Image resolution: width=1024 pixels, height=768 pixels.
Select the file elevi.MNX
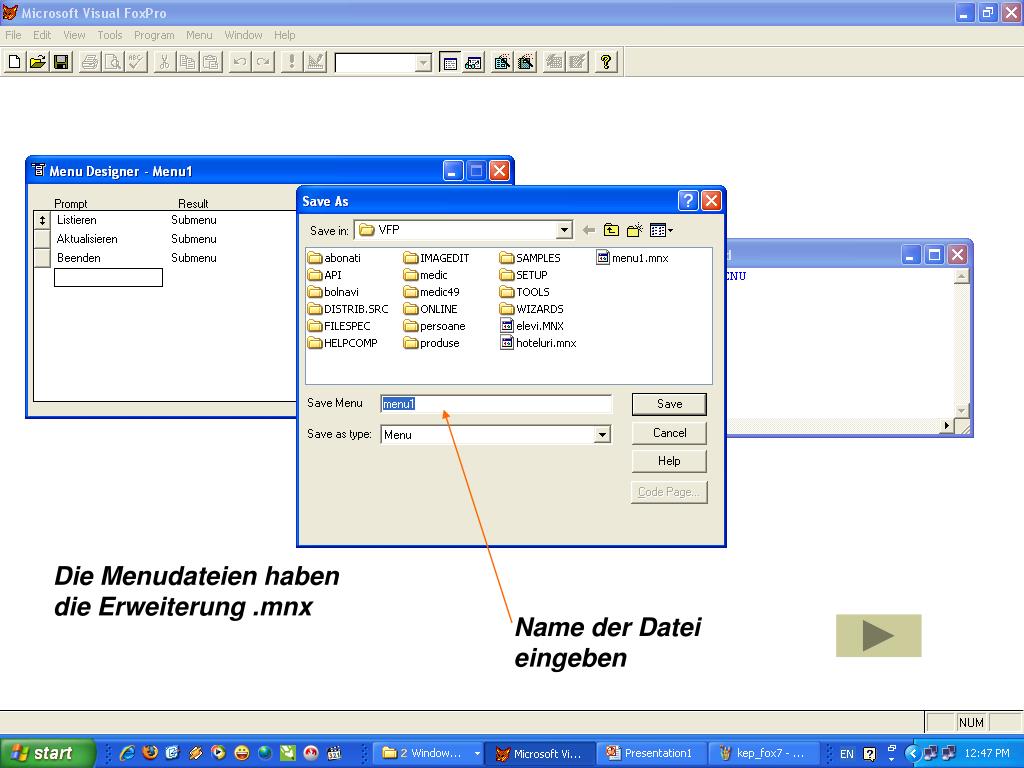(532, 326)
